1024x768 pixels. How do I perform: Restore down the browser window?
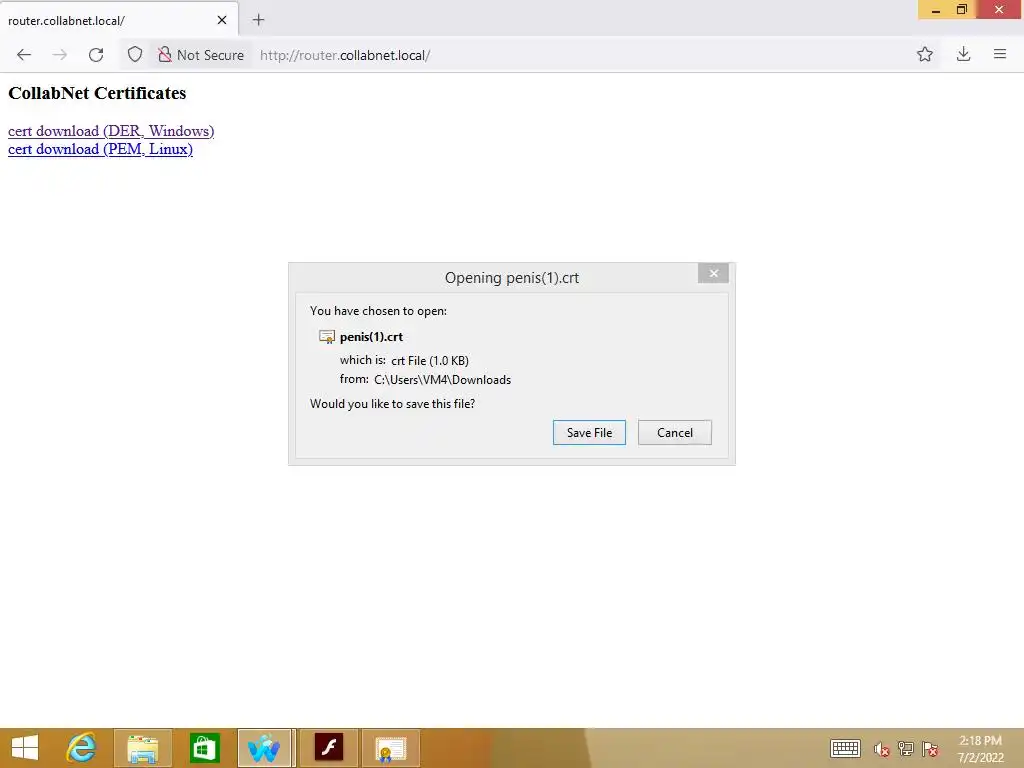pyautogui.click(x=962, y=10)
